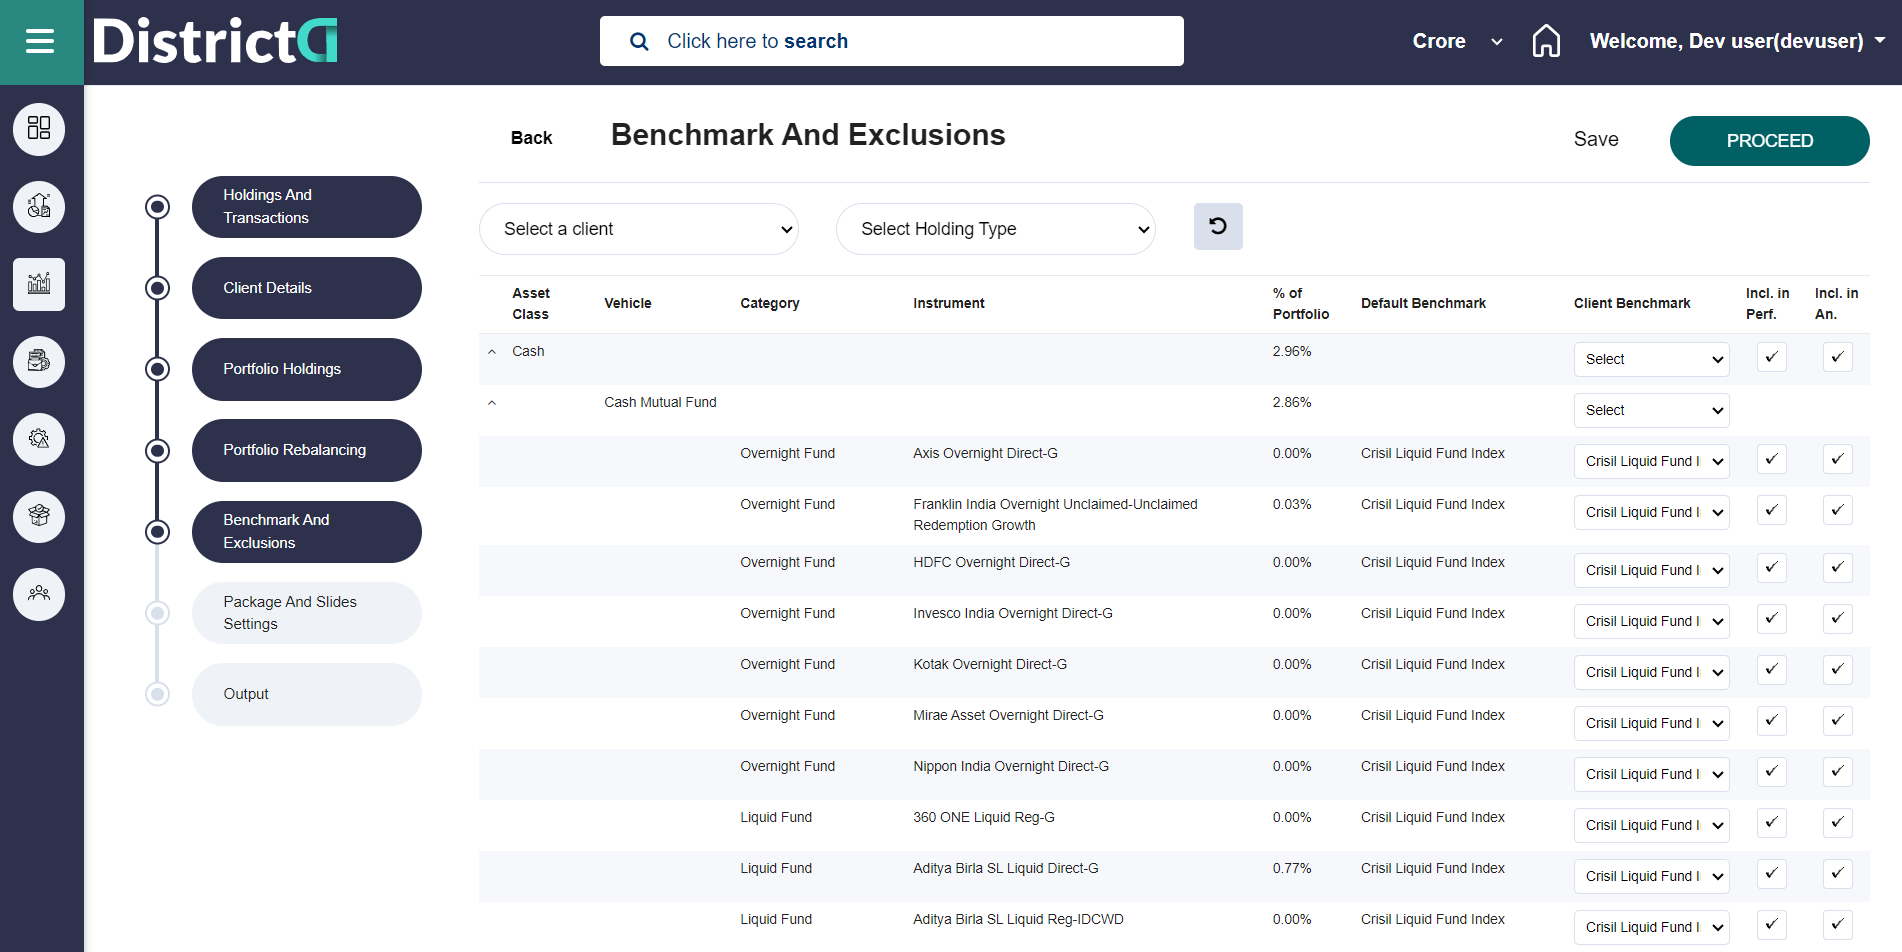Go to home via house icon
1902x952 pixels.
[x=1546, y=41]
